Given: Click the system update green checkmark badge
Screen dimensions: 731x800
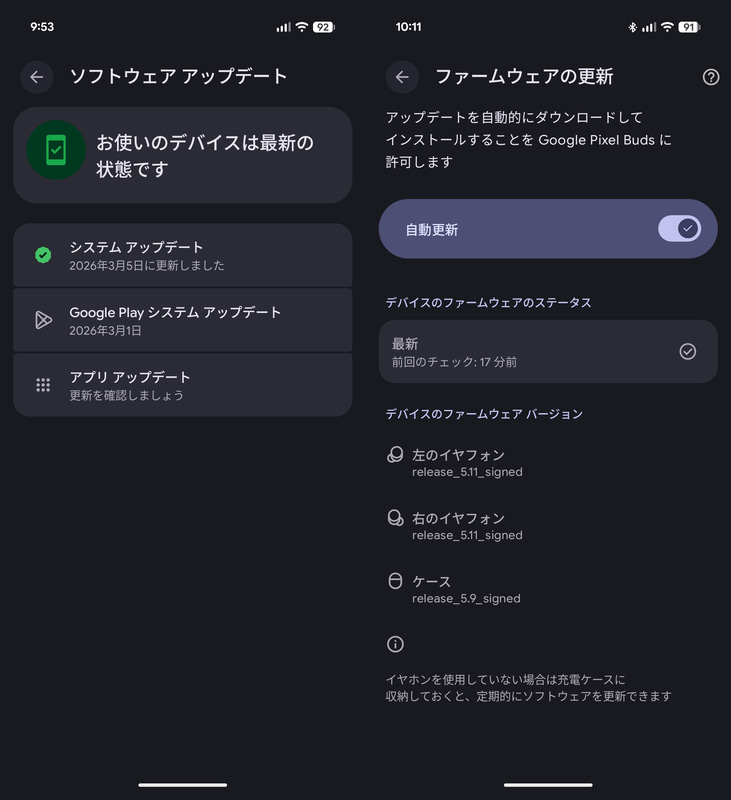Looking at the screenshot, I should [x=42, y=256].
